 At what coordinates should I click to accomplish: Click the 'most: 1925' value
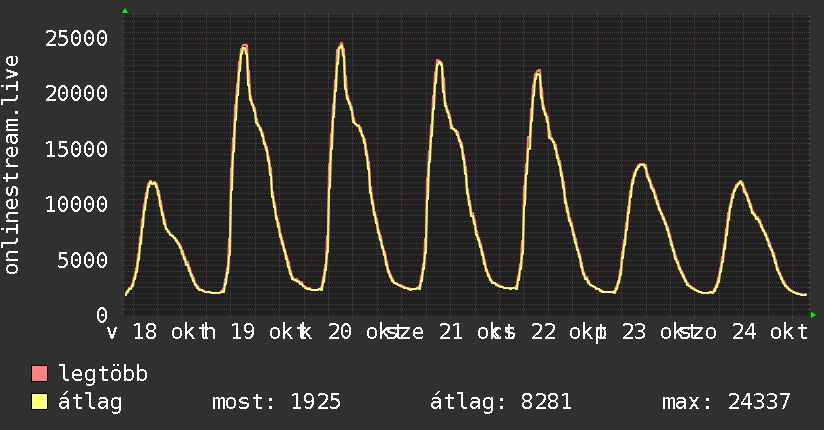tap(276, 402)
